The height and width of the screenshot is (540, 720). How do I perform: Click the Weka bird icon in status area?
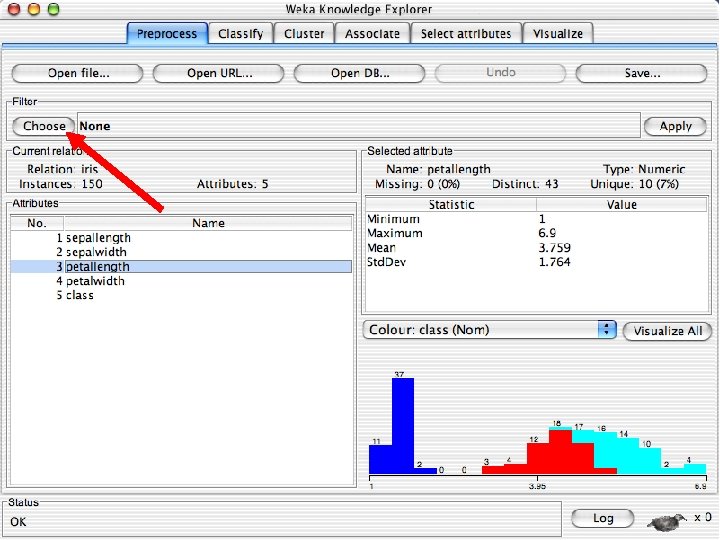[x=667, y=522]
